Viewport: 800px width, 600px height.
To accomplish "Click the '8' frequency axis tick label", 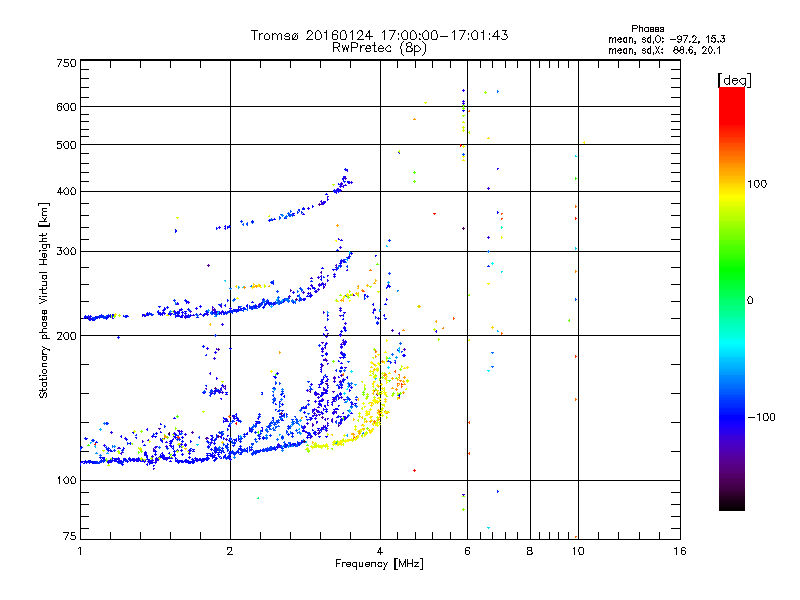I will (x=530, y=551).
